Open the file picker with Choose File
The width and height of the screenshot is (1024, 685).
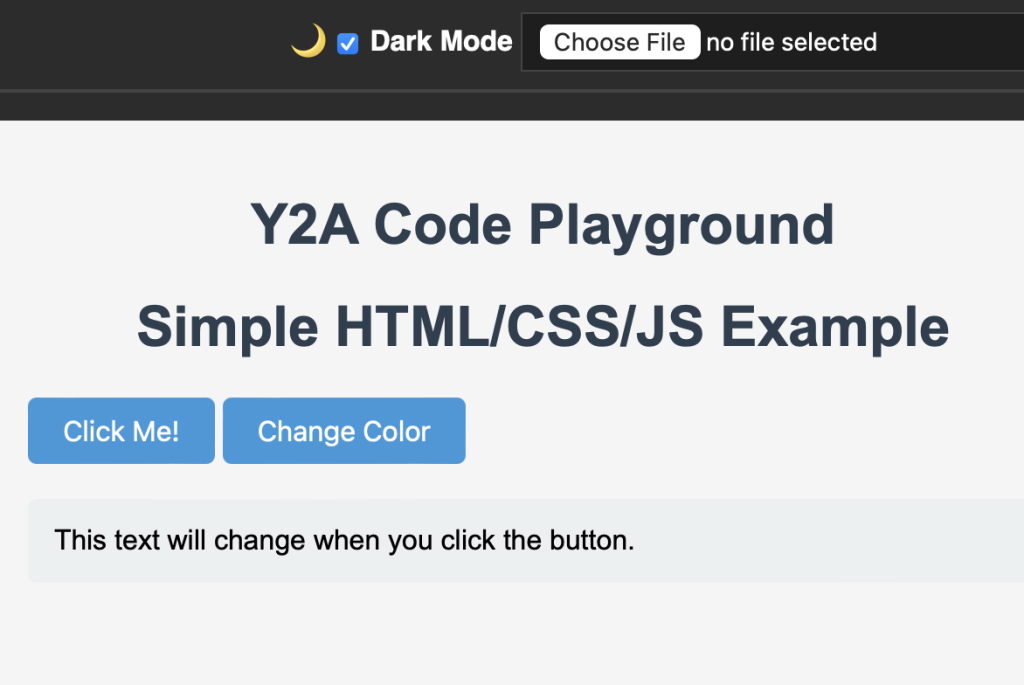tap(619, 42)
